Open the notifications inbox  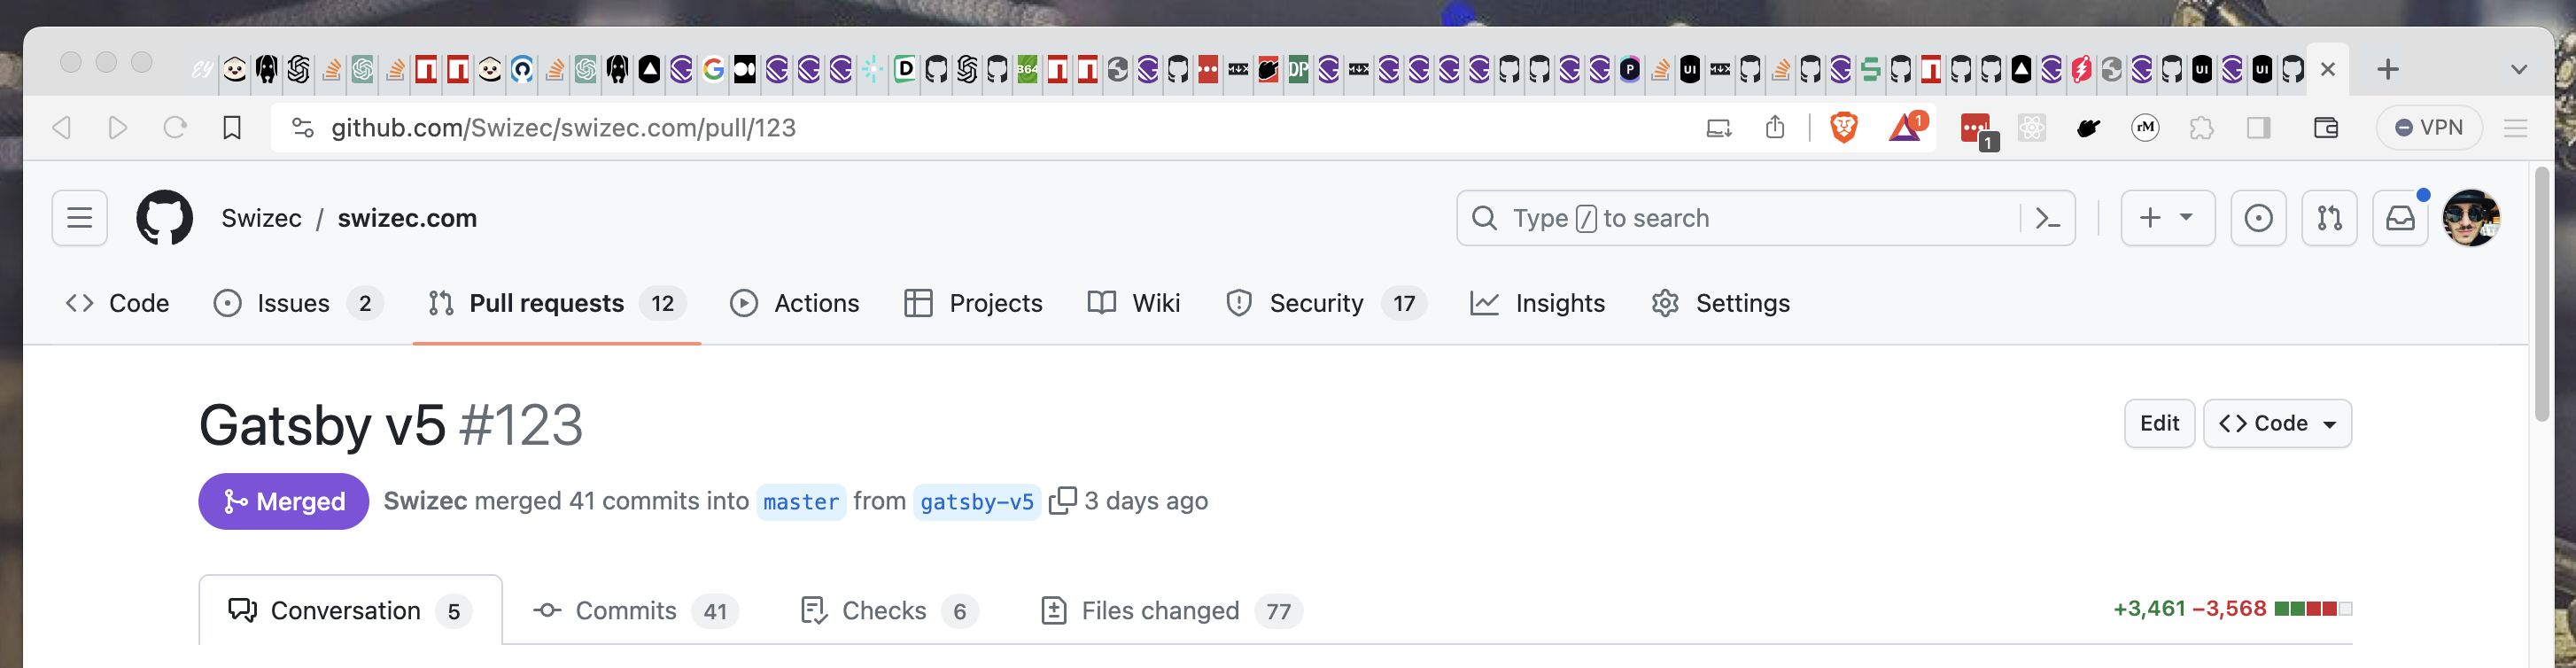click(x=2400, y=218)
